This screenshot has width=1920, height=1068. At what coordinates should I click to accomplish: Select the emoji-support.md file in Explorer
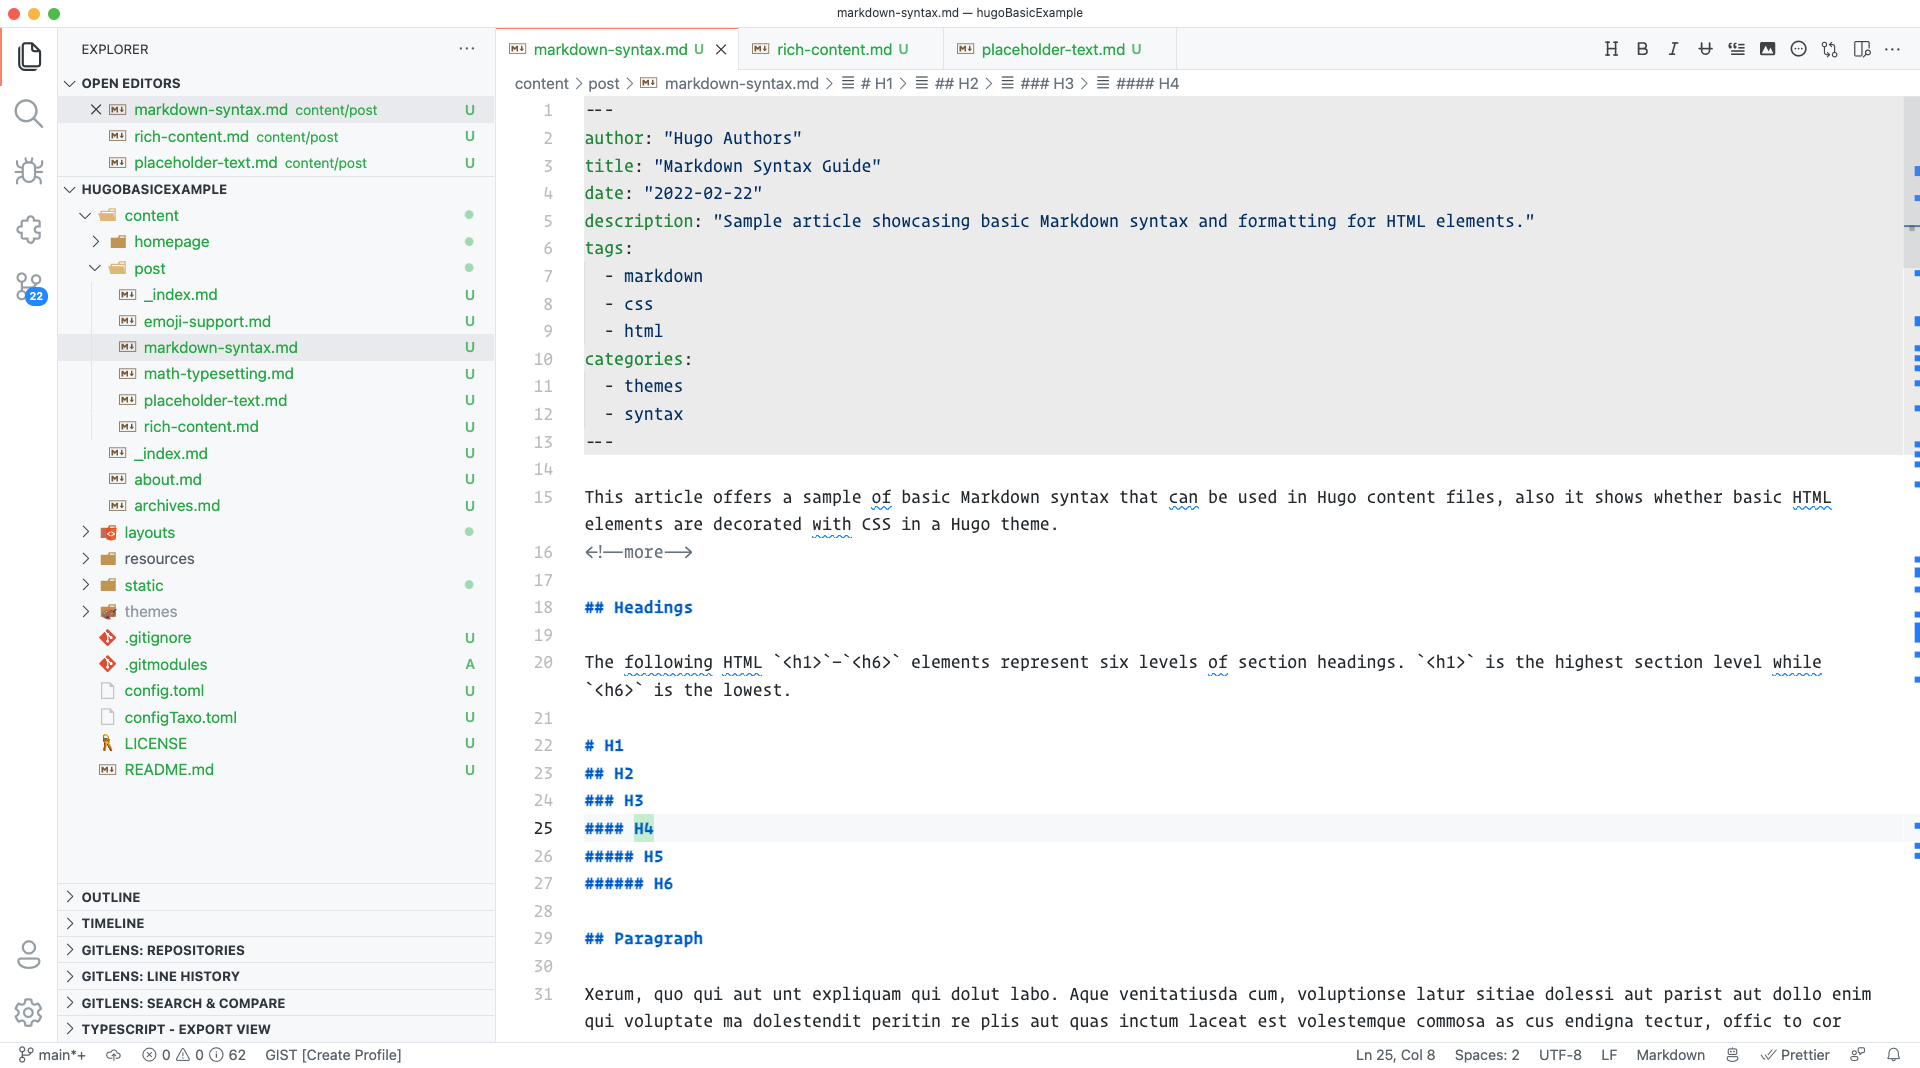tap(207, 321)
